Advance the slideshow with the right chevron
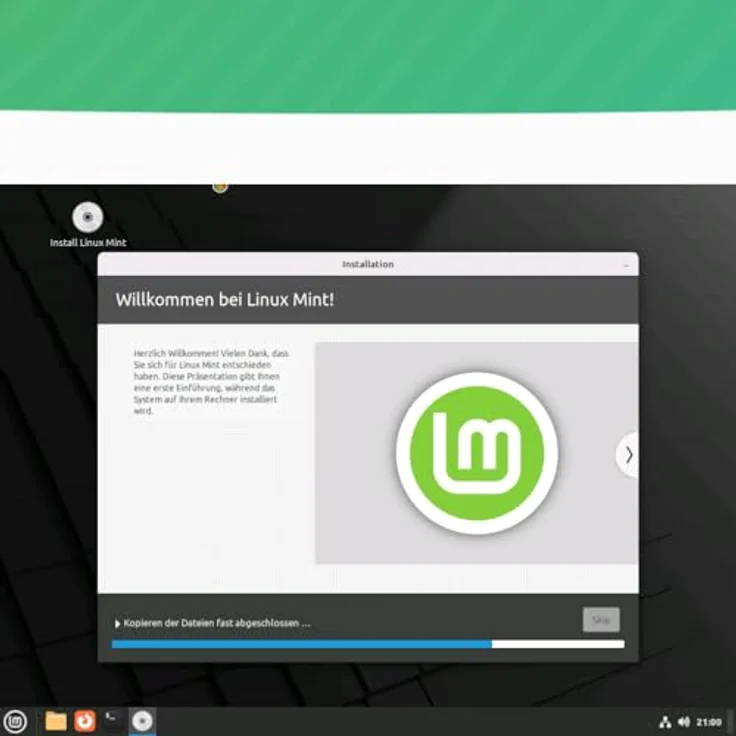This screenshot has height=736, width=736. tap(629, 455)
